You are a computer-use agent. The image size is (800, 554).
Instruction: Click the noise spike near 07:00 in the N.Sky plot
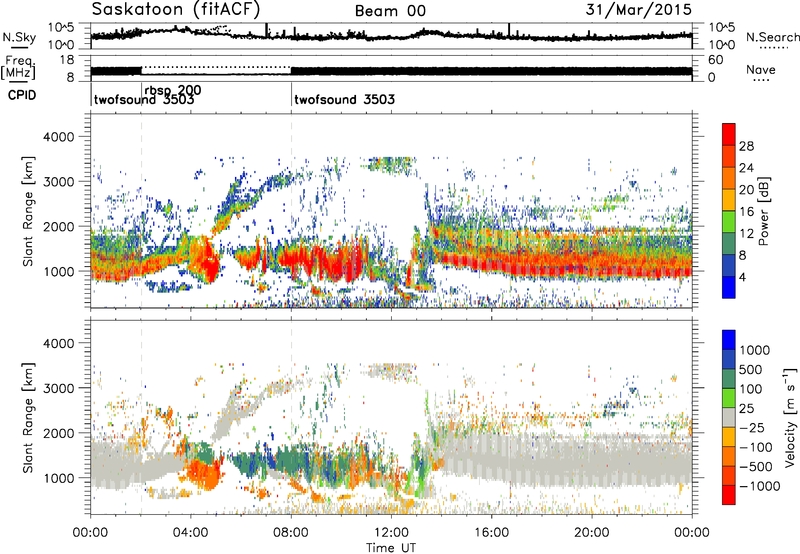266,30
